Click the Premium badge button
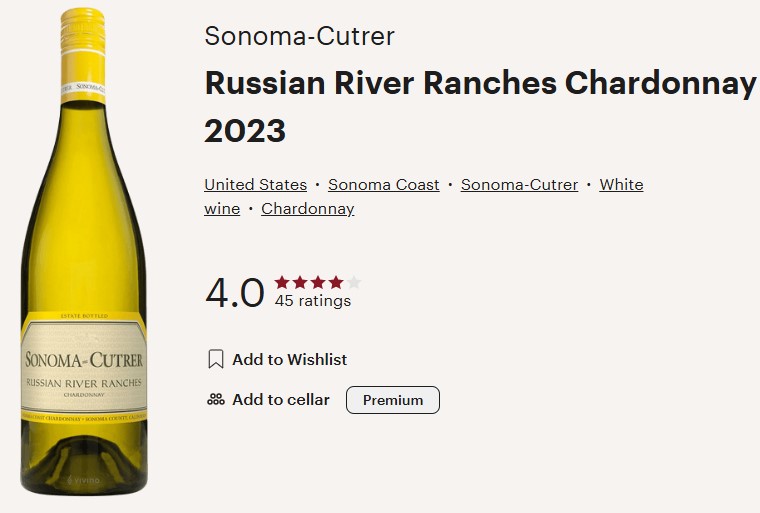 tap(393, 400)
